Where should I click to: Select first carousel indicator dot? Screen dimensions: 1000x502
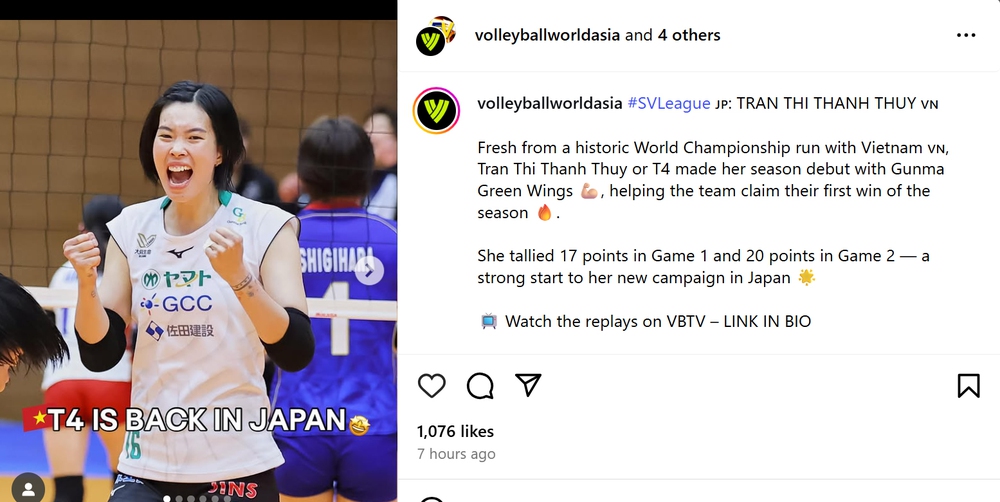coord(167,499)
